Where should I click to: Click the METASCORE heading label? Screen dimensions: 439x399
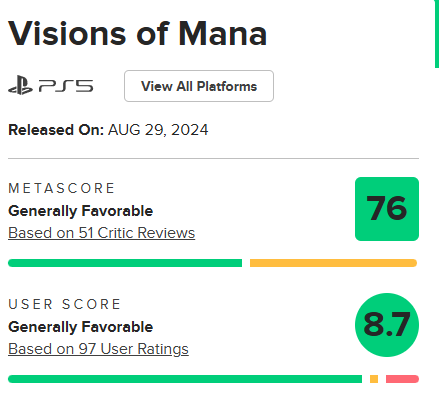point(61,188)
